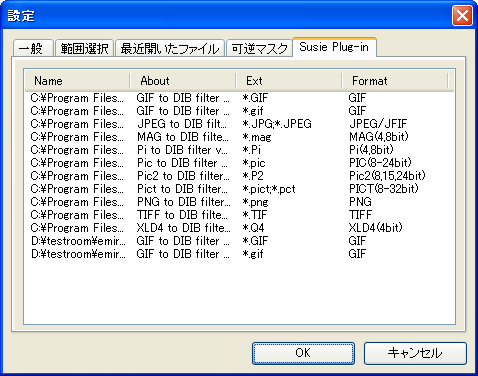Select the Pic2 to DIB filter row

point(239,176)
